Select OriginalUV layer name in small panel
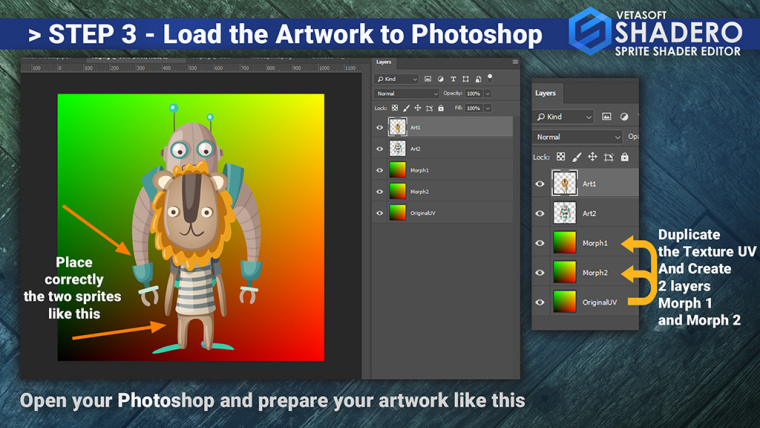The height and width of the screenshot is (428, 760). click(423, 213)
